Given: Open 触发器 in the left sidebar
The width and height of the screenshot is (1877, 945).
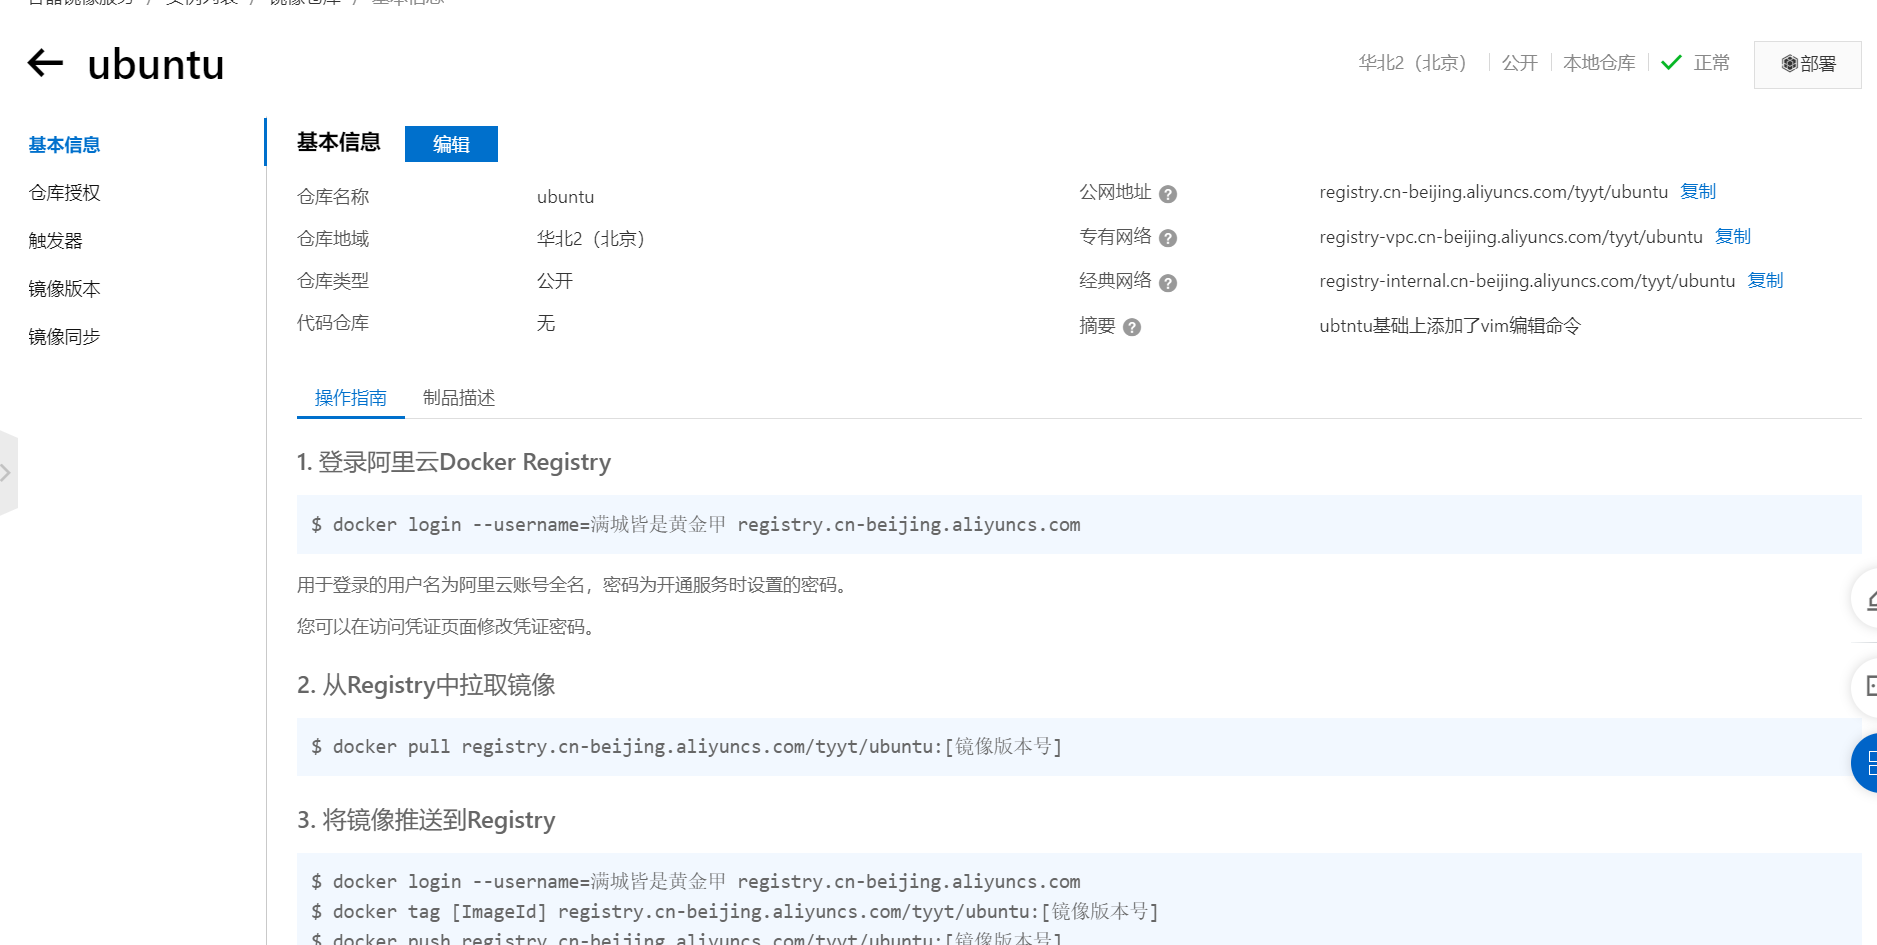Looking at the screenshot, I should tap(55, 241).
